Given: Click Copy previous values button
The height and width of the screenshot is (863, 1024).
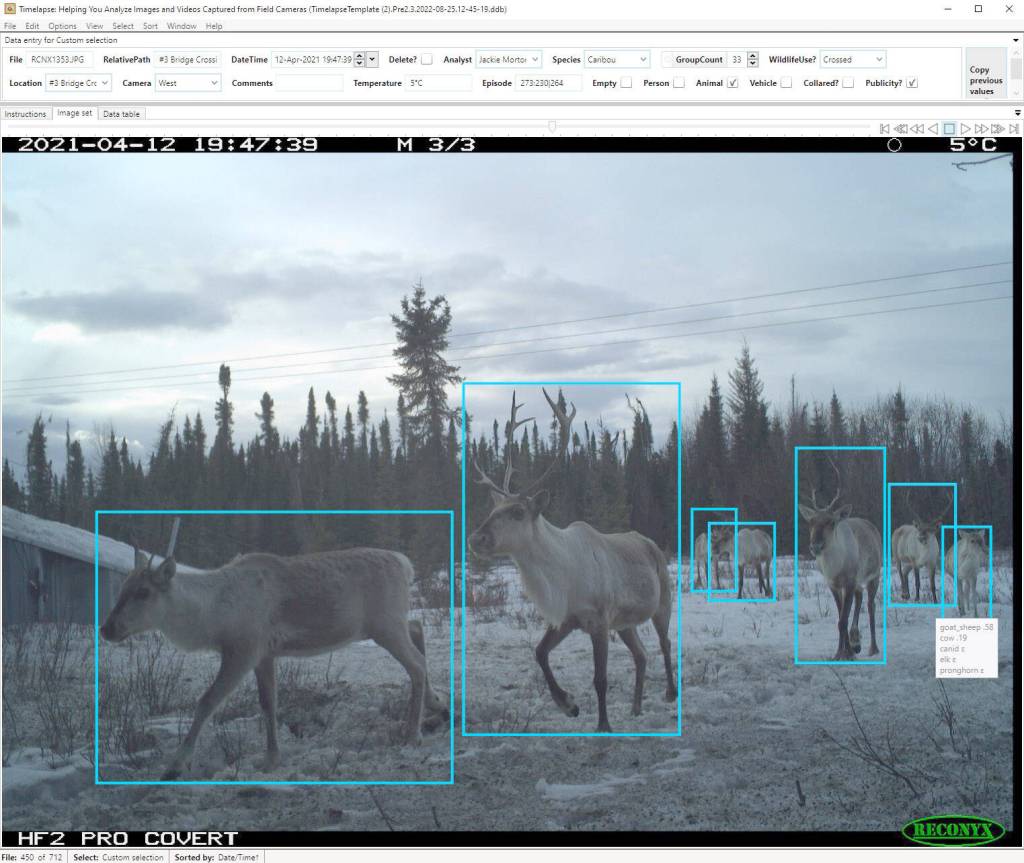Looking at the screenshot, I should coord(985,80).
